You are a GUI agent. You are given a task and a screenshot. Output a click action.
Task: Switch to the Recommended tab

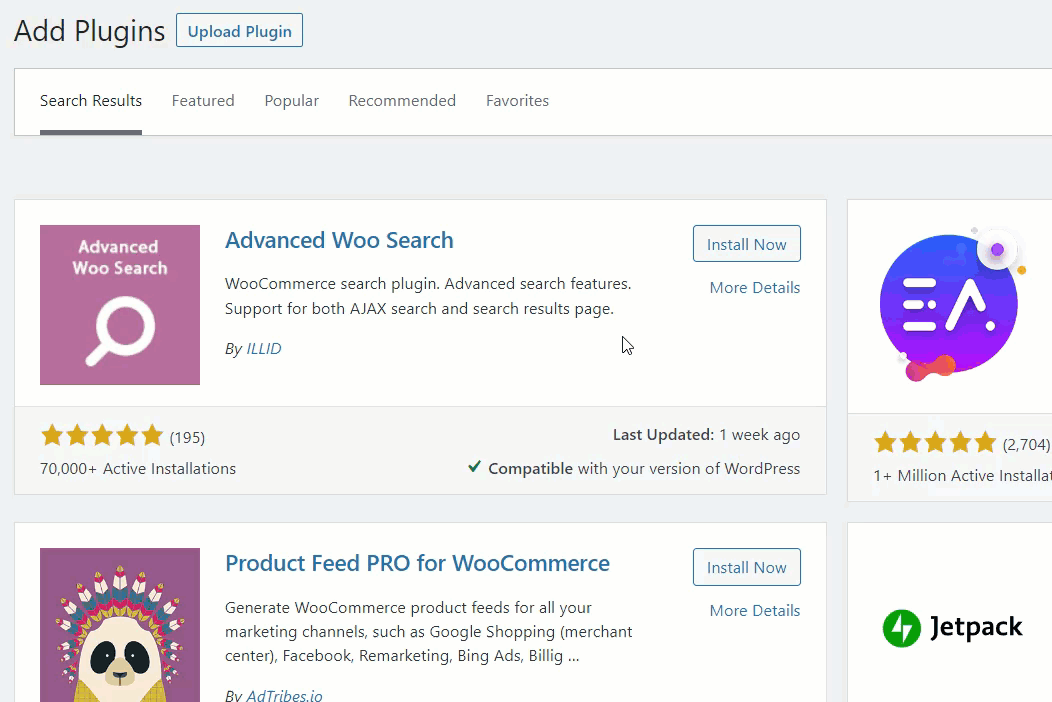pyautogui.click(x=402, y=101)
